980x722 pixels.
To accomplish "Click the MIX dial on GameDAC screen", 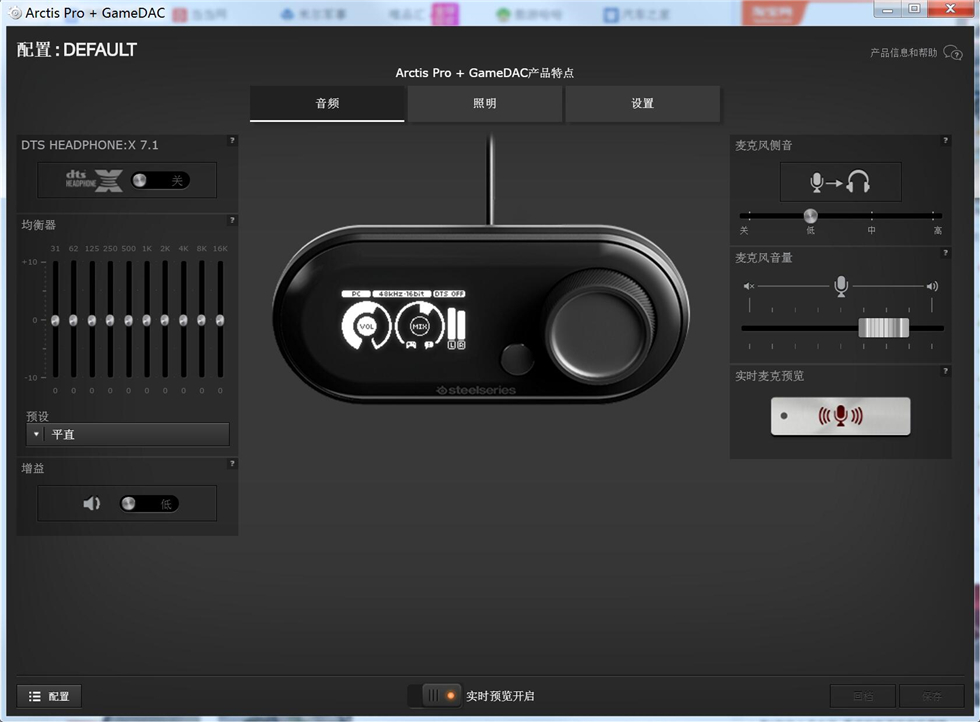I will [x=419, y=326].
